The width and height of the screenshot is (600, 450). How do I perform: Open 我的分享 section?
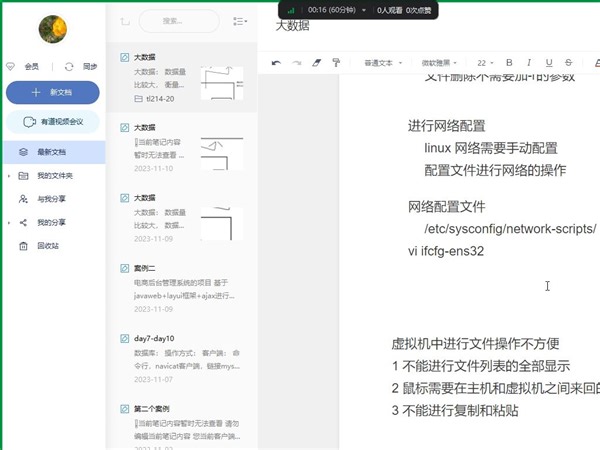(51, 222)
